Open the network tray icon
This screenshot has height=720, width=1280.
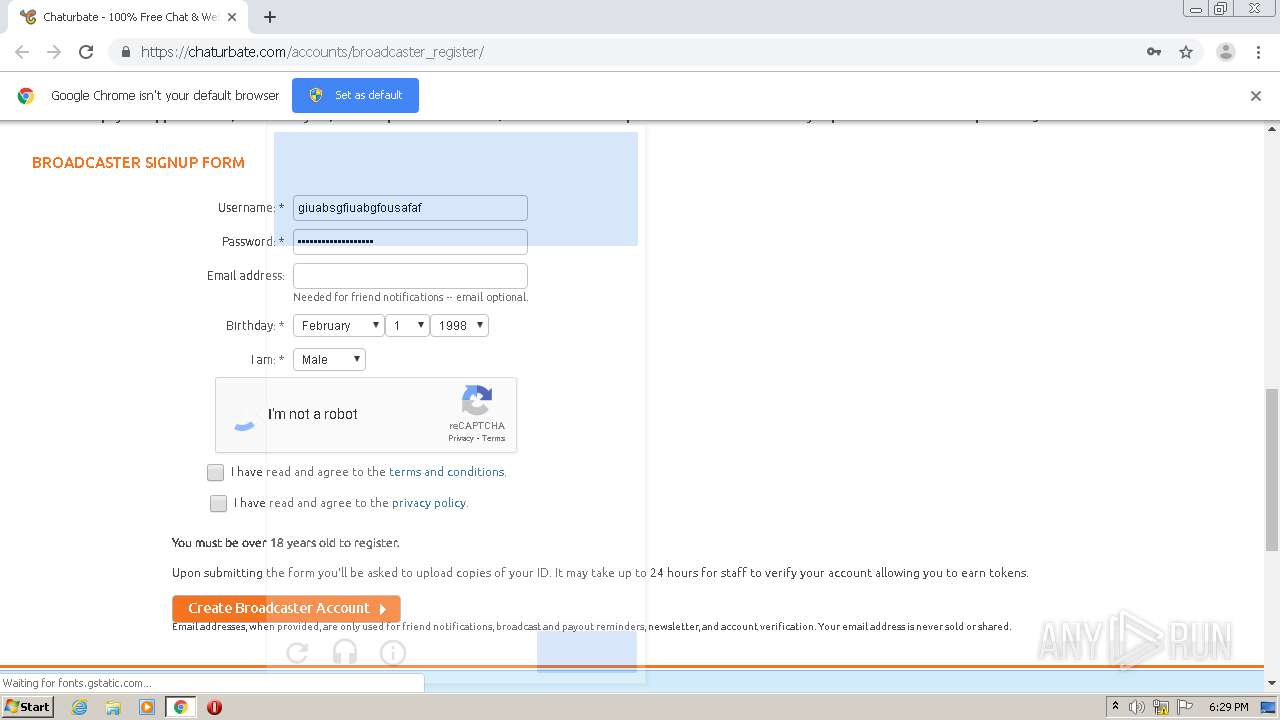[1161, 707]
